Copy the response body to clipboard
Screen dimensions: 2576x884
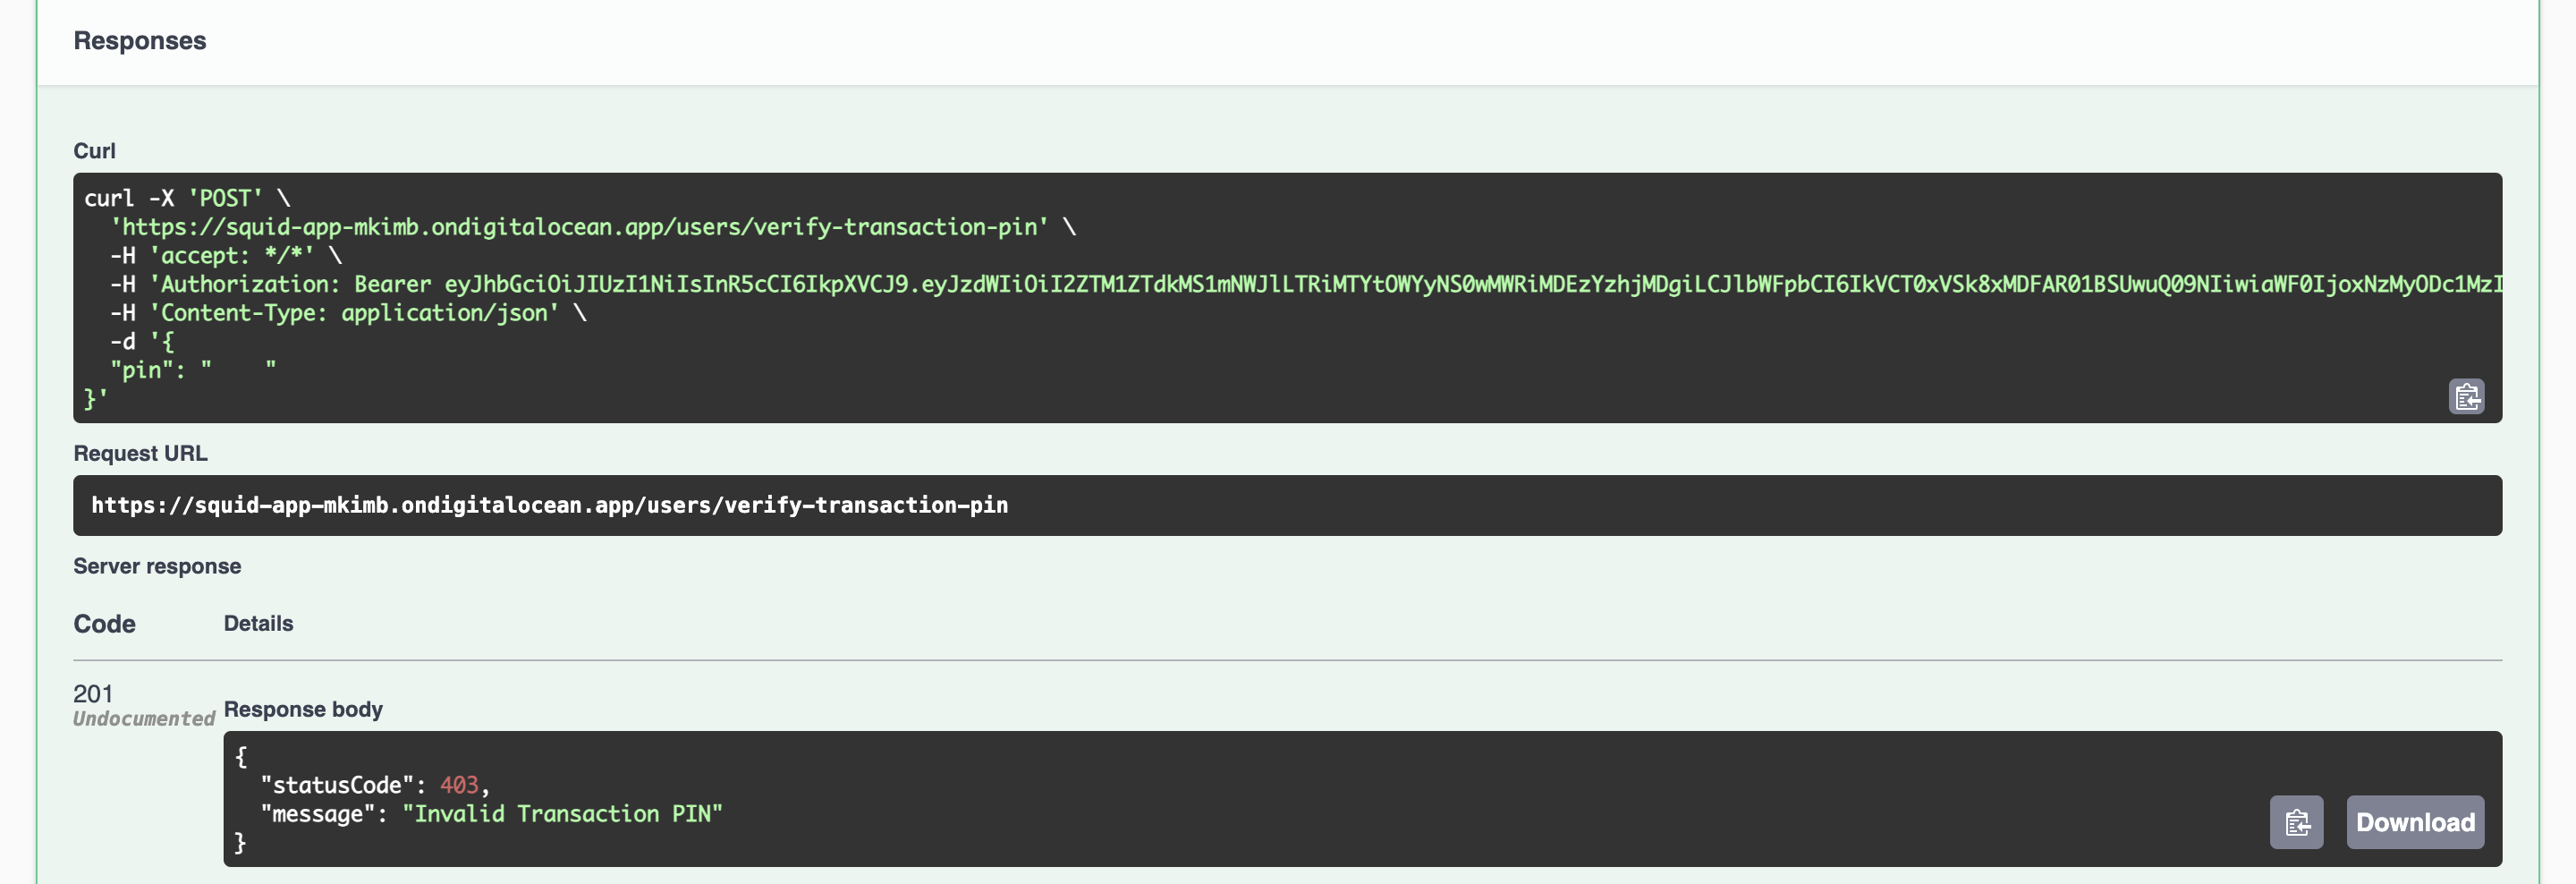(x=2296, y=822)
